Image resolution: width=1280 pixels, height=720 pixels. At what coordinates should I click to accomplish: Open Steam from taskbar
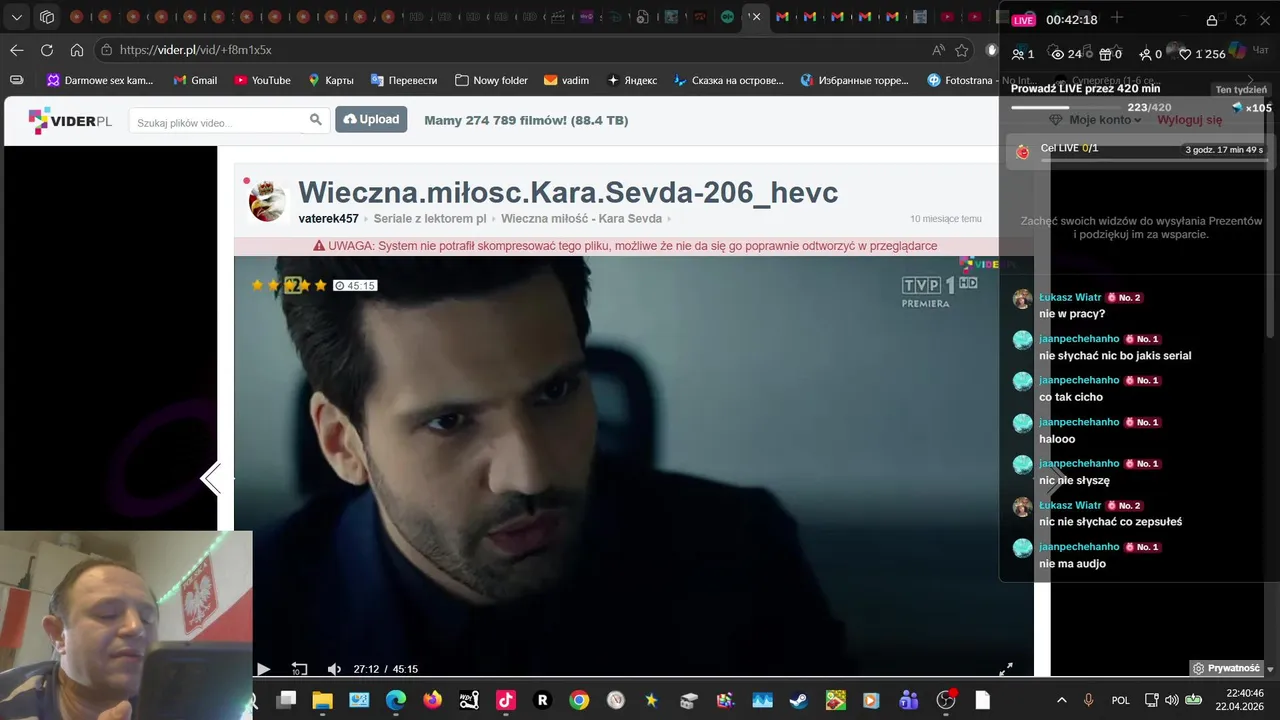(x=799, y=700)
